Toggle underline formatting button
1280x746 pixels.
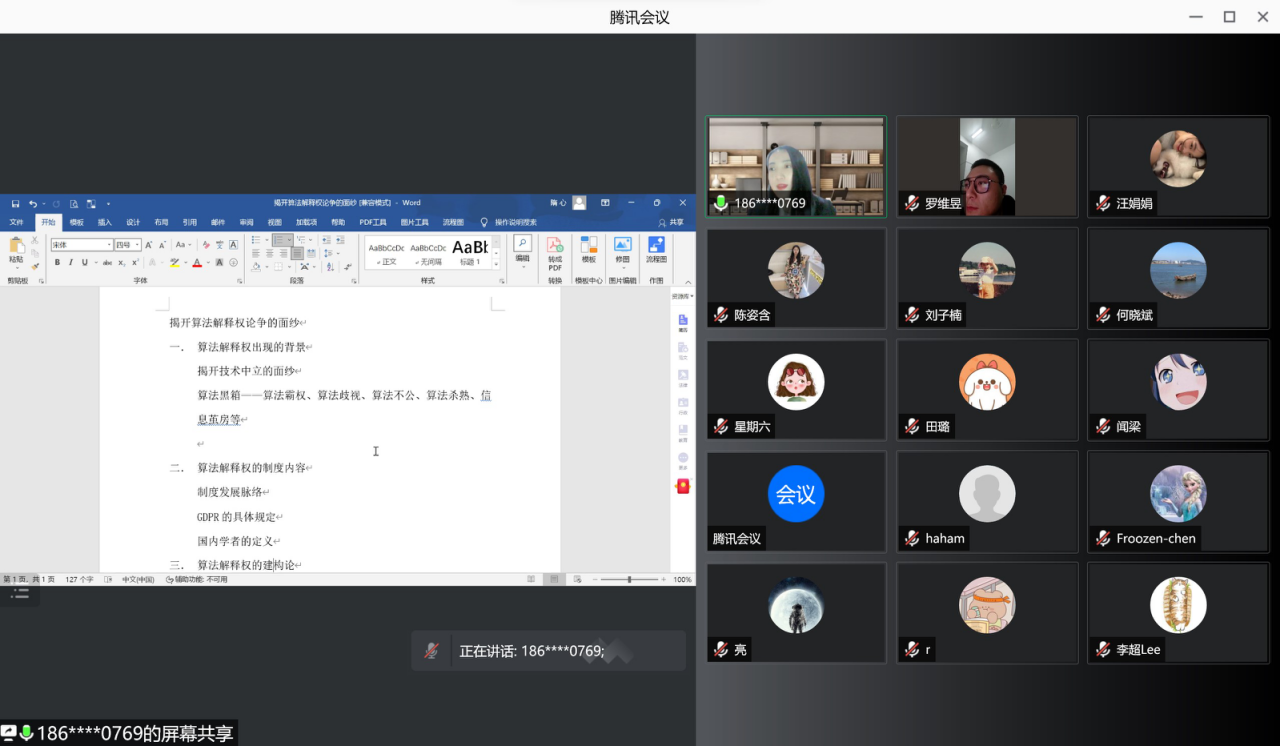[84, 263]
